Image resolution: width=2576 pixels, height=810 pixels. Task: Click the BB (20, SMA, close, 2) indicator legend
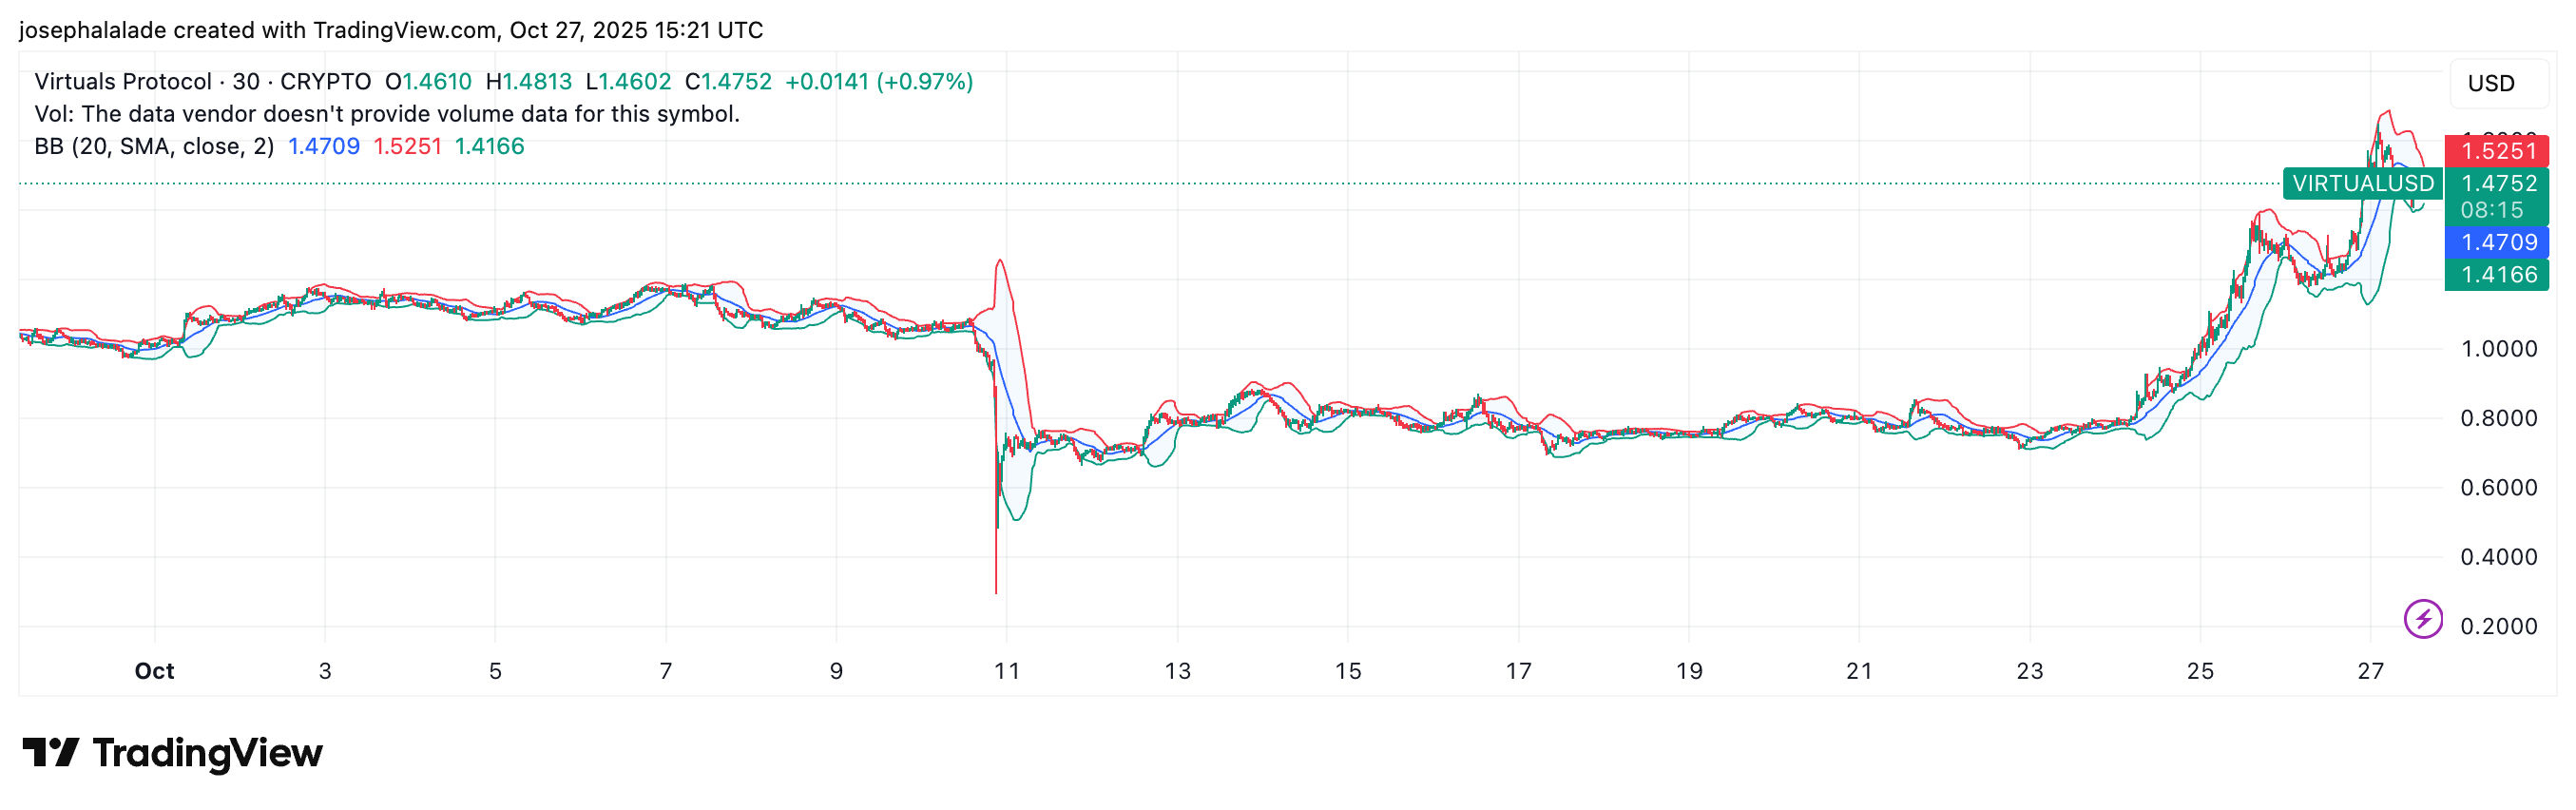point(154,146)
